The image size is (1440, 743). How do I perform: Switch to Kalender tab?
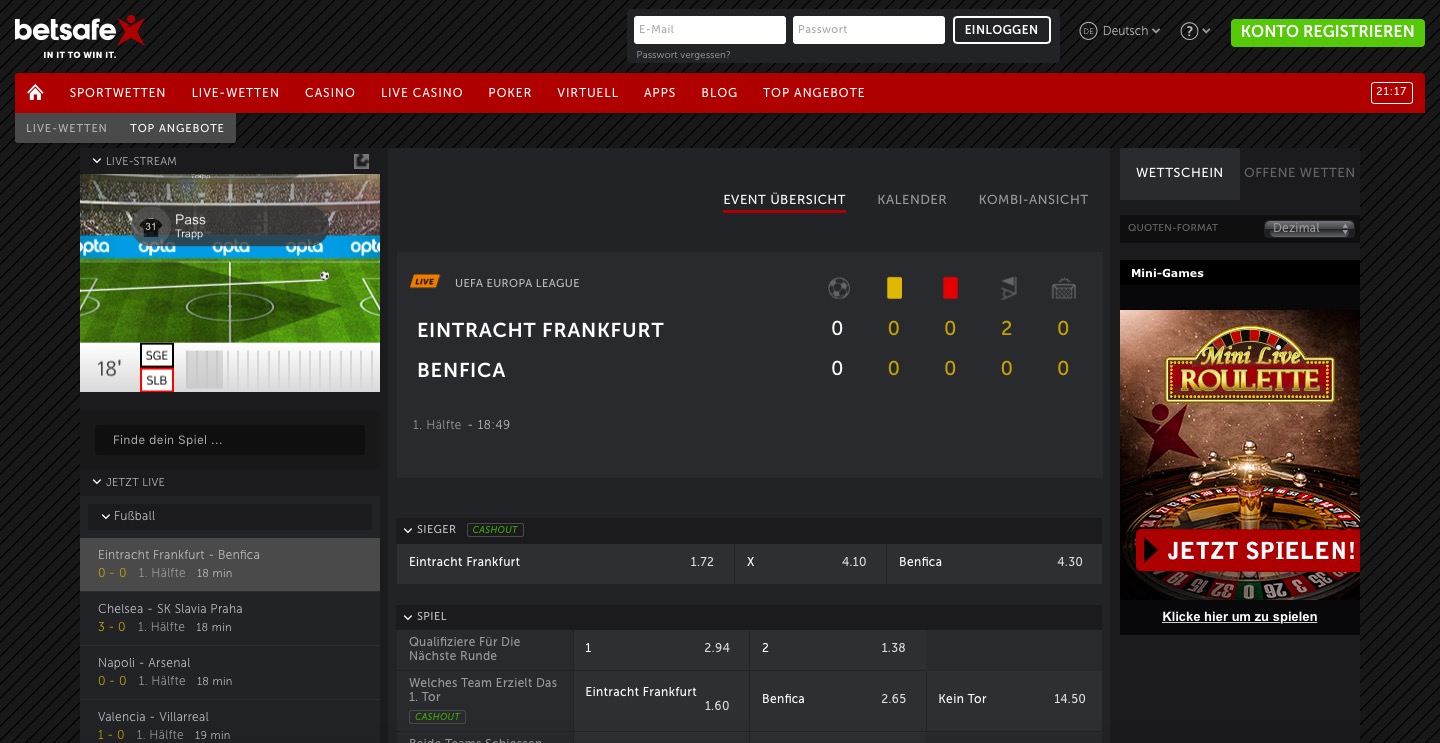click(x=912, y=200)
